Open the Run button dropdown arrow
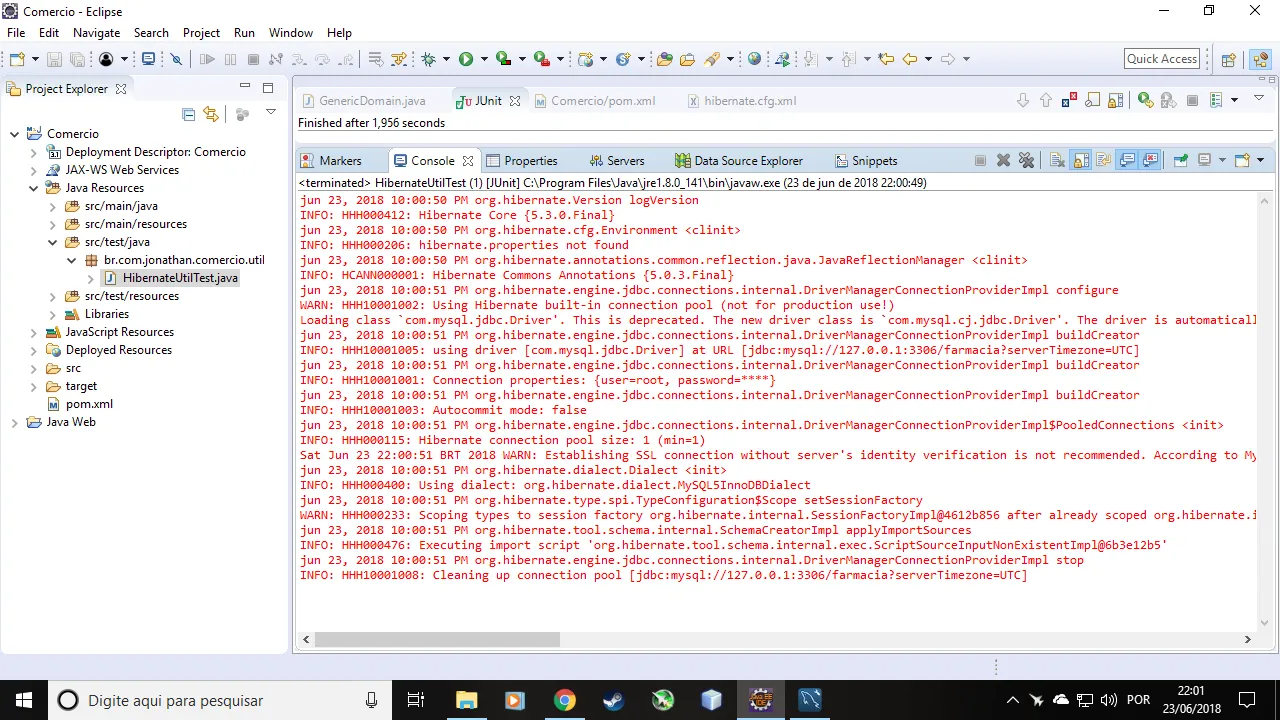The width and height of the screenshot is (1280, 720). 483,59
